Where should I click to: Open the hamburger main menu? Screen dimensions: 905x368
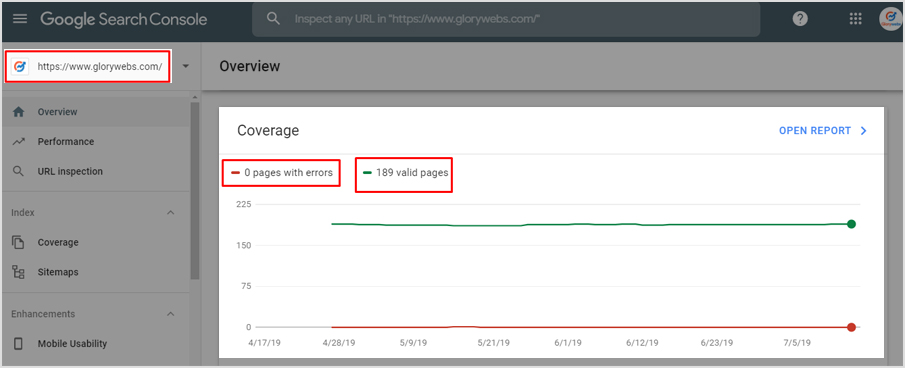pos(20,19)
